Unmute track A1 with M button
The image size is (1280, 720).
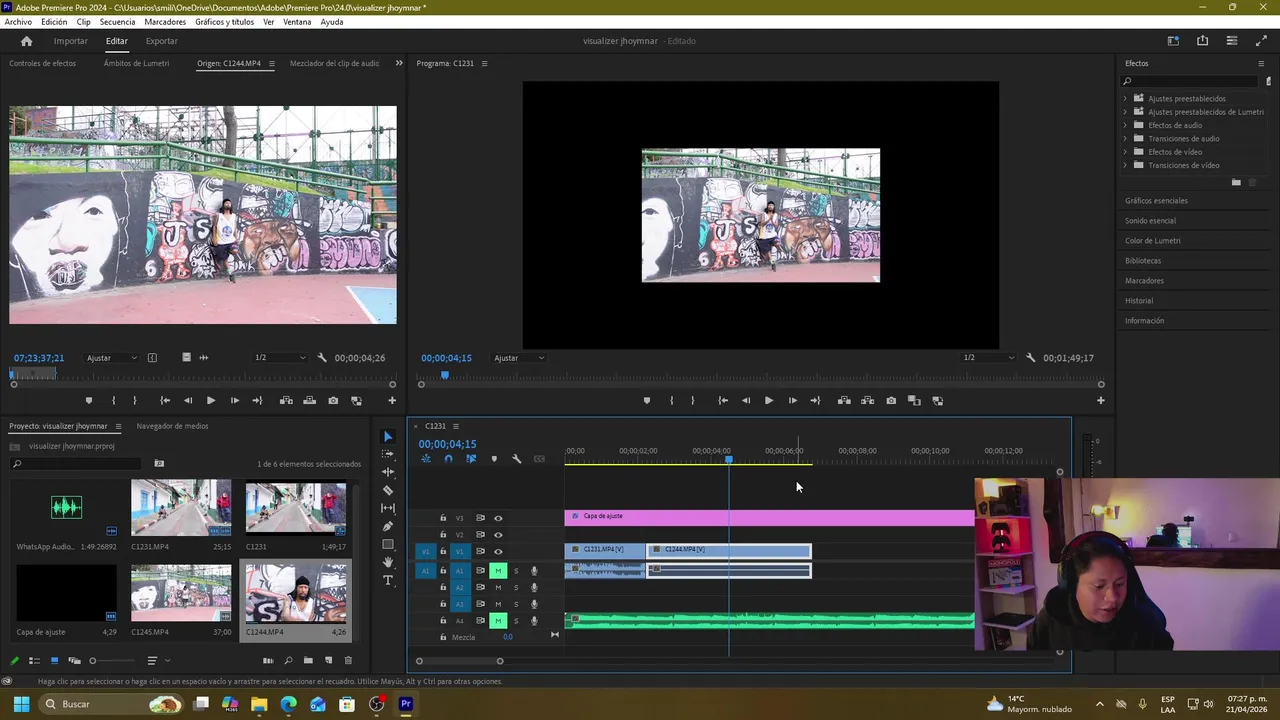pyautogui.click(x=497, y=571)
